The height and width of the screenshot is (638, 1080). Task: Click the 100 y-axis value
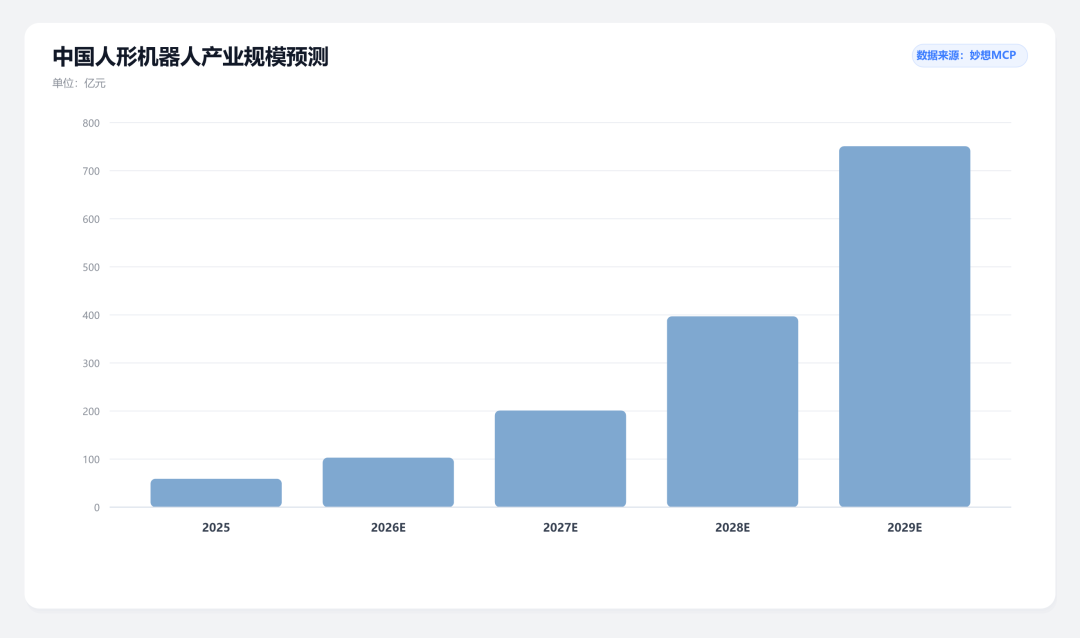(91, 460)
